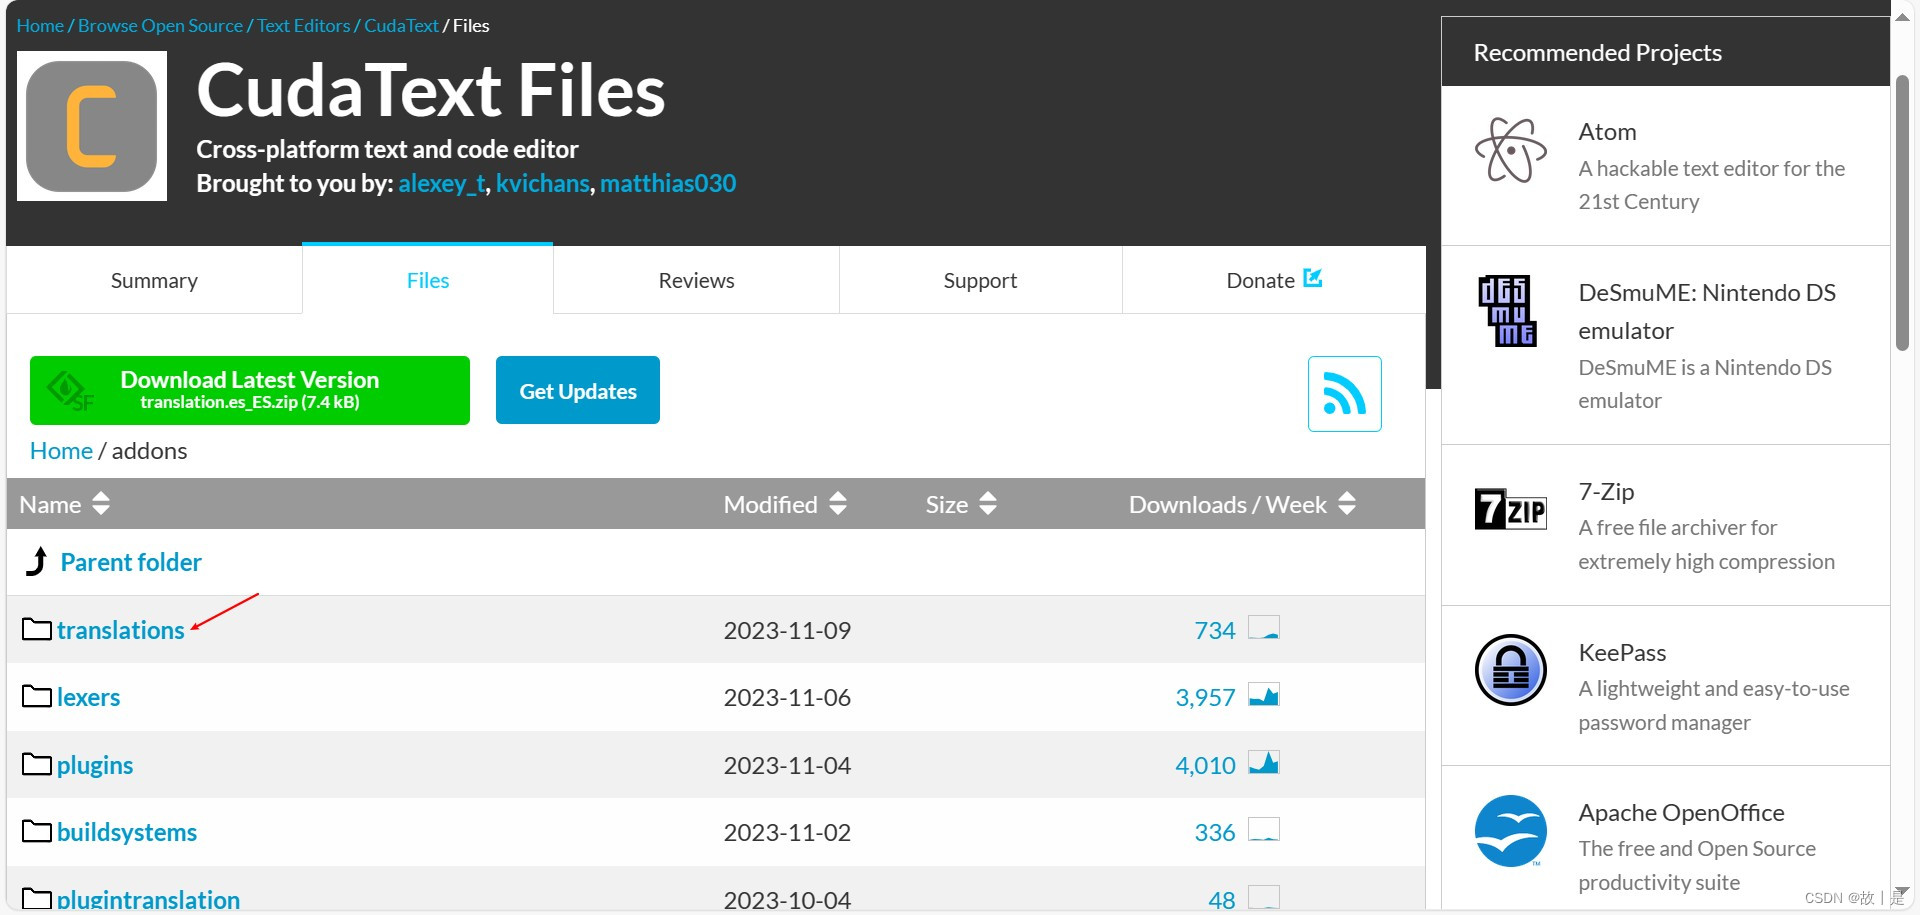This screenshot has height=915, width=1920.
Task: Open author alexey_t profile link
Action: (x=442, y=184)
